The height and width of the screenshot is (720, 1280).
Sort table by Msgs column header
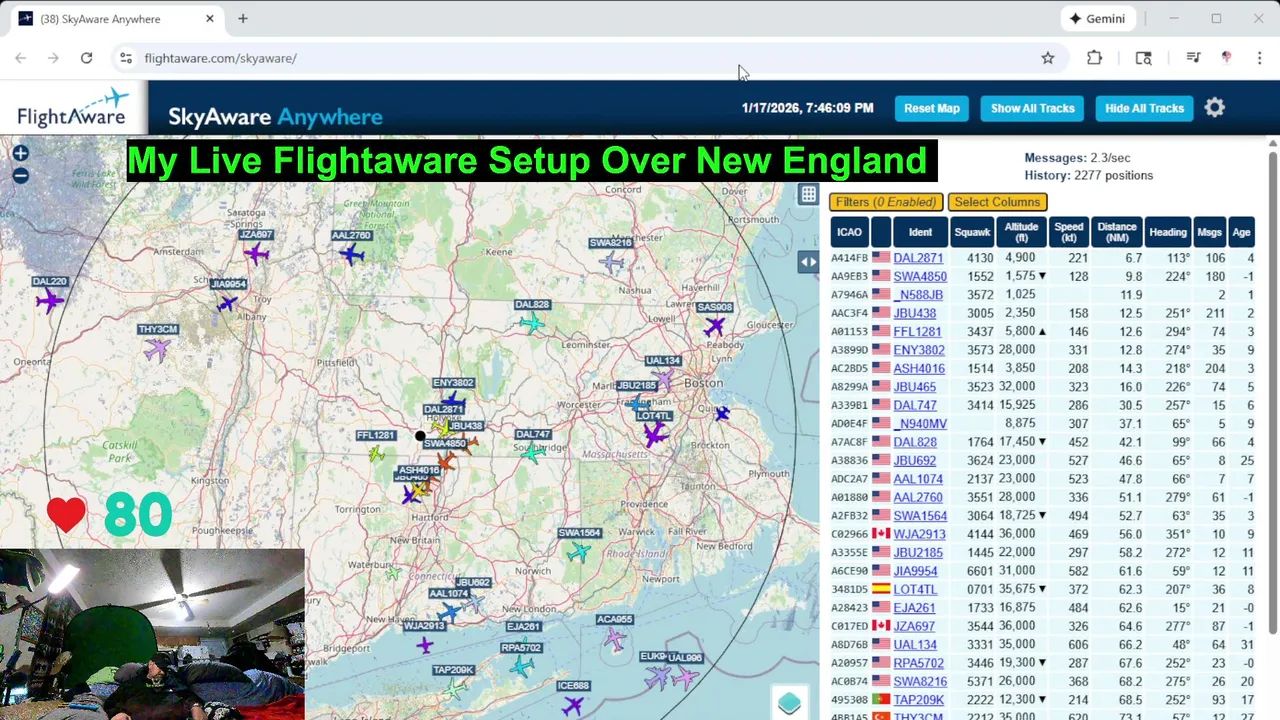[1210, 232]
